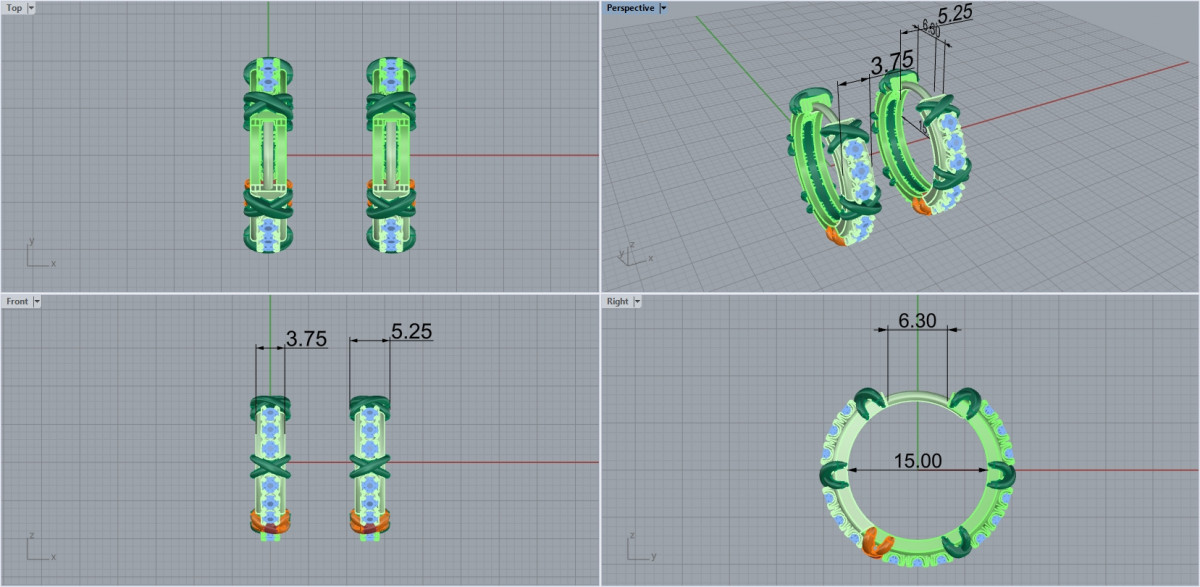The width and height of the screenshot is (1200, 587).
Task: Select the 3.75 dimension in Front view
Action: [306, 339]
